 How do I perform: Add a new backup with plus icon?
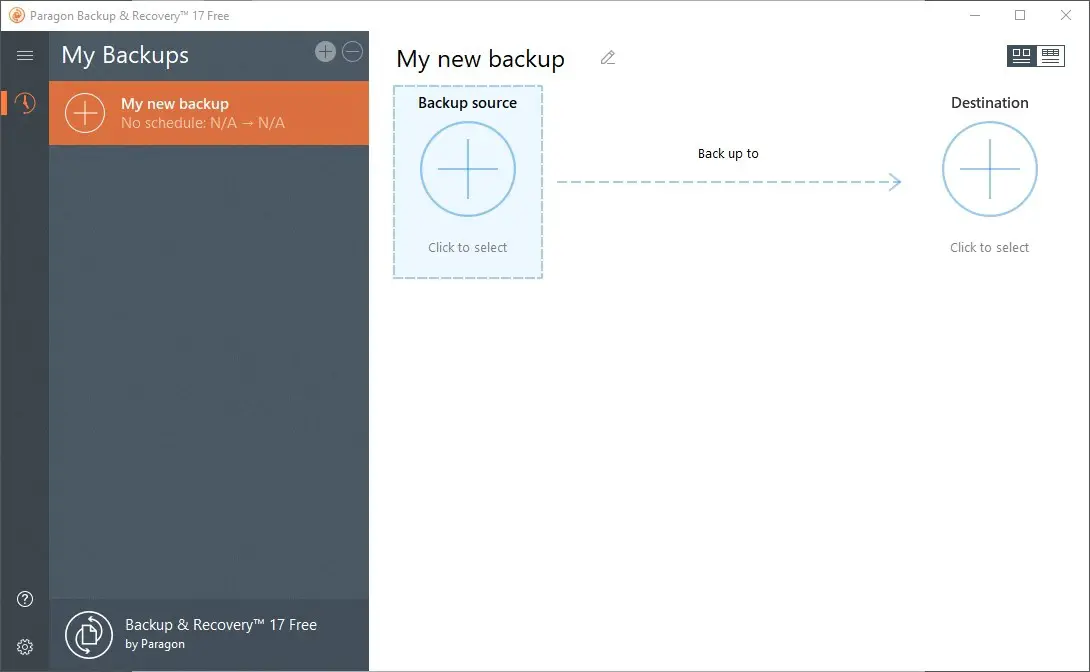click(325, 52)
